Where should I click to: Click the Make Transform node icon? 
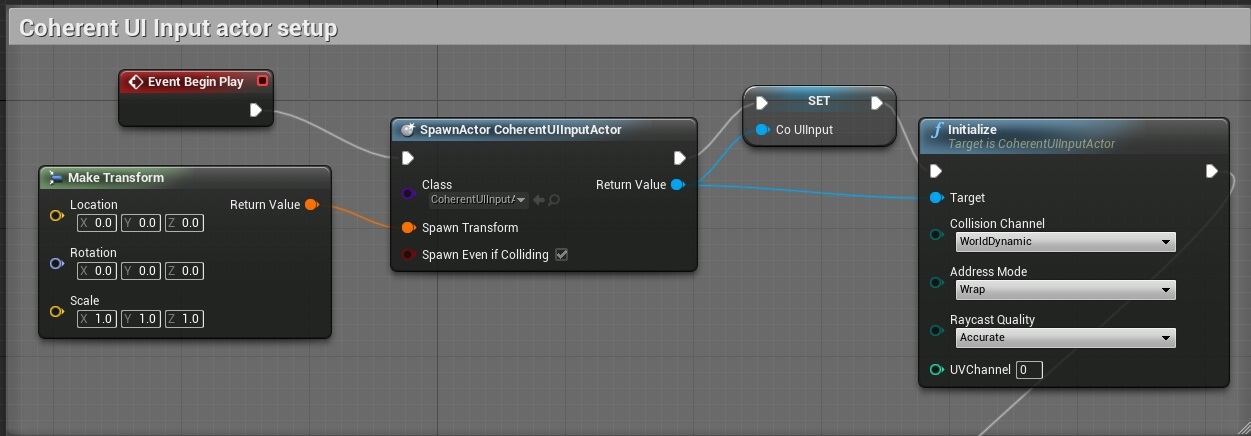pos(55,178)
